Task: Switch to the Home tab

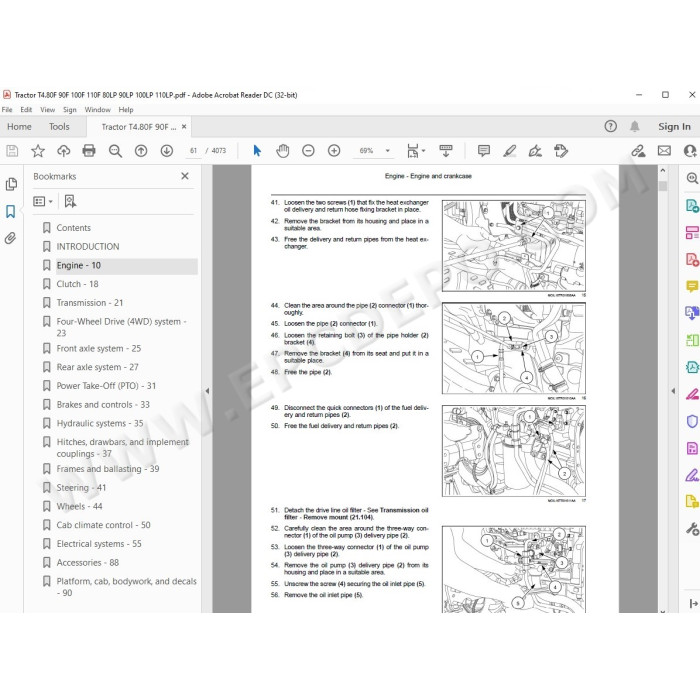Action: tap(19, 127)
